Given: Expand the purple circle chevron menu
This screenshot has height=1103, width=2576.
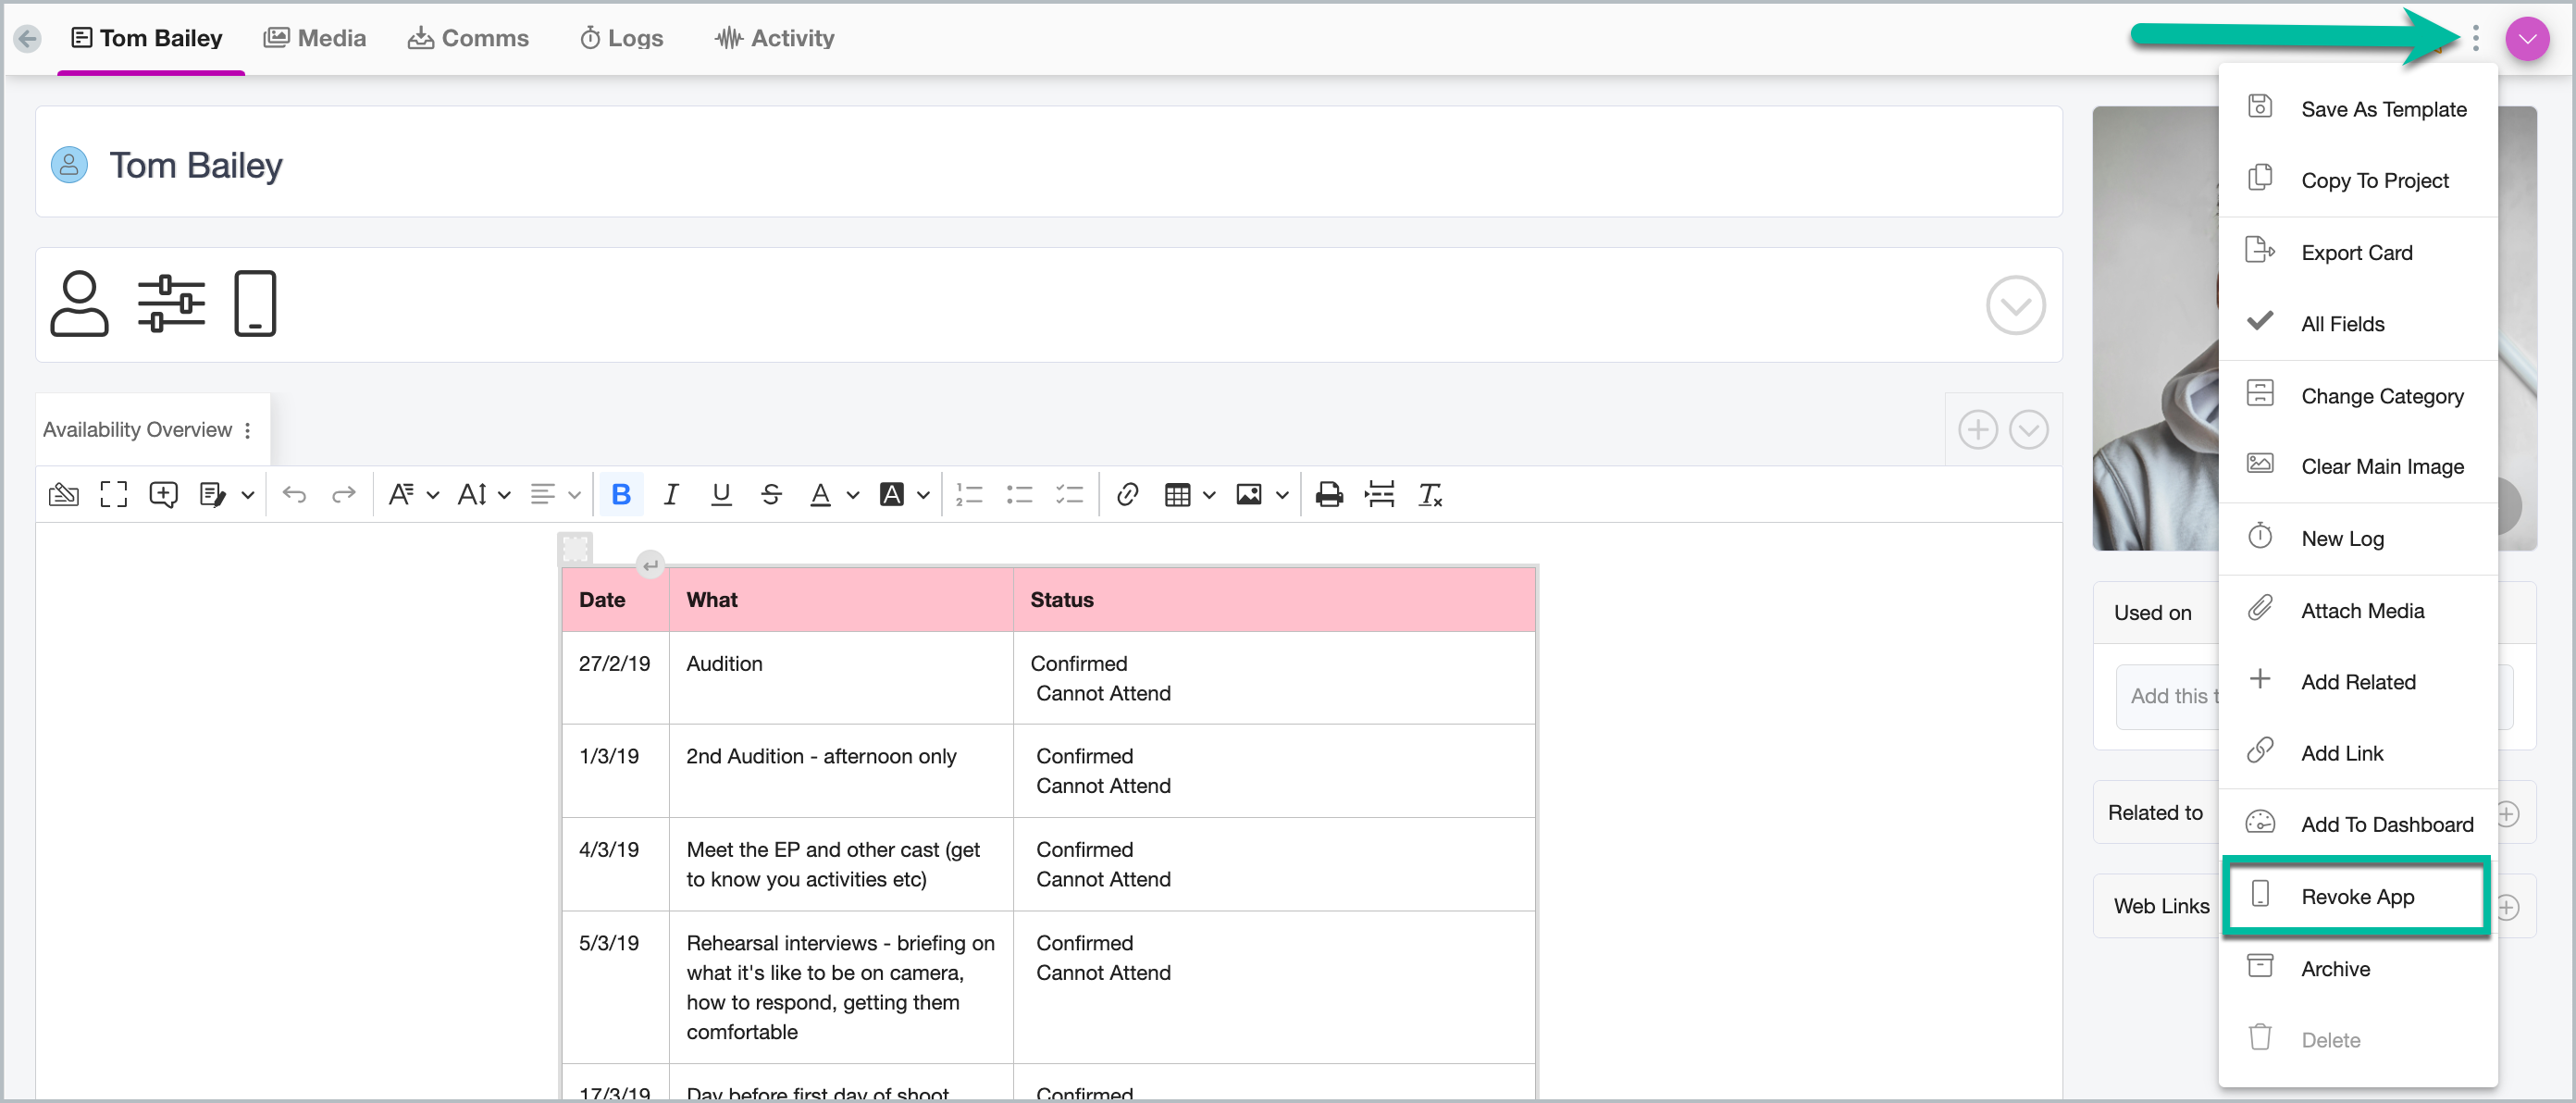Looking at the screenshot, I should (2526, 39).
